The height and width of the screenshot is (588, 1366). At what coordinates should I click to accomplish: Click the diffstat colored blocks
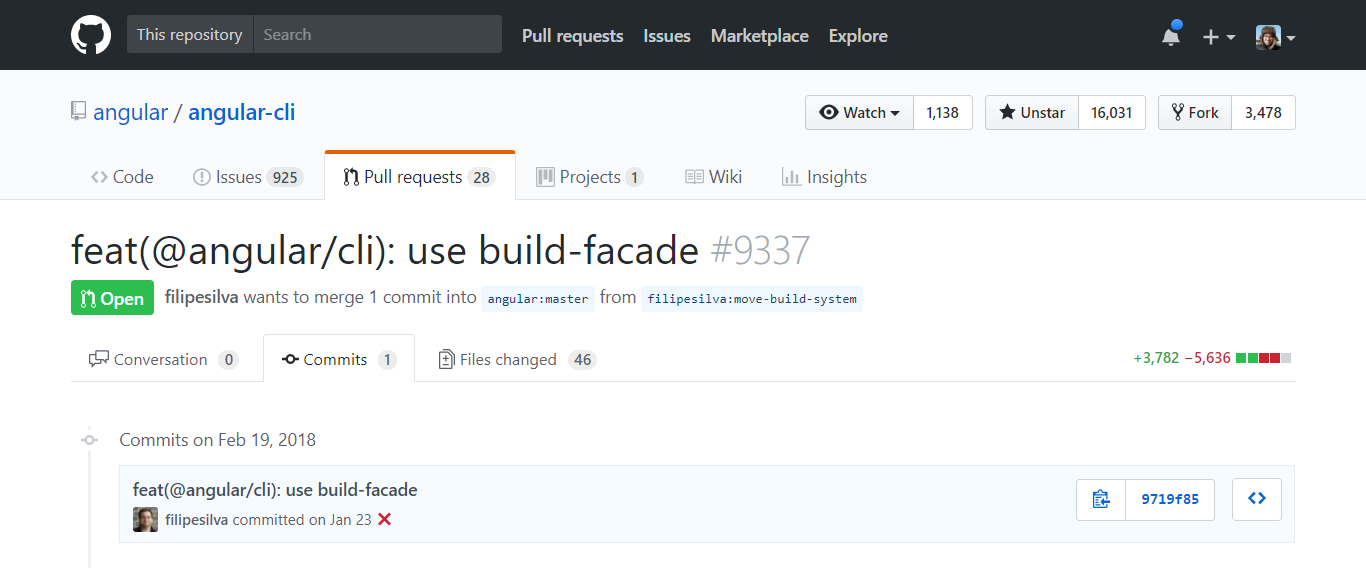click(x=1264, y=358)
